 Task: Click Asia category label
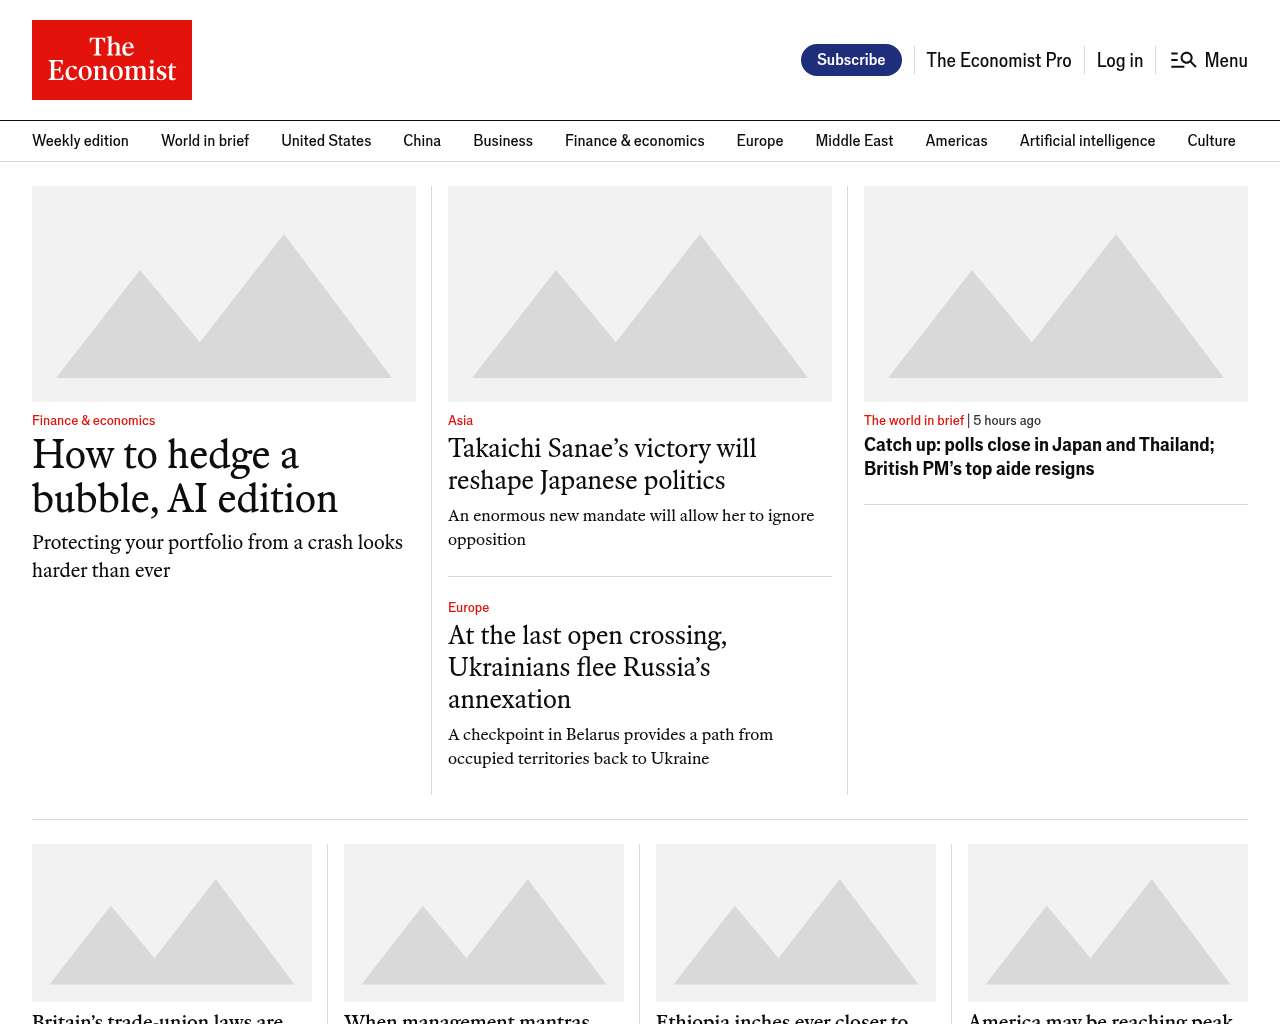(x=460, y=421)
